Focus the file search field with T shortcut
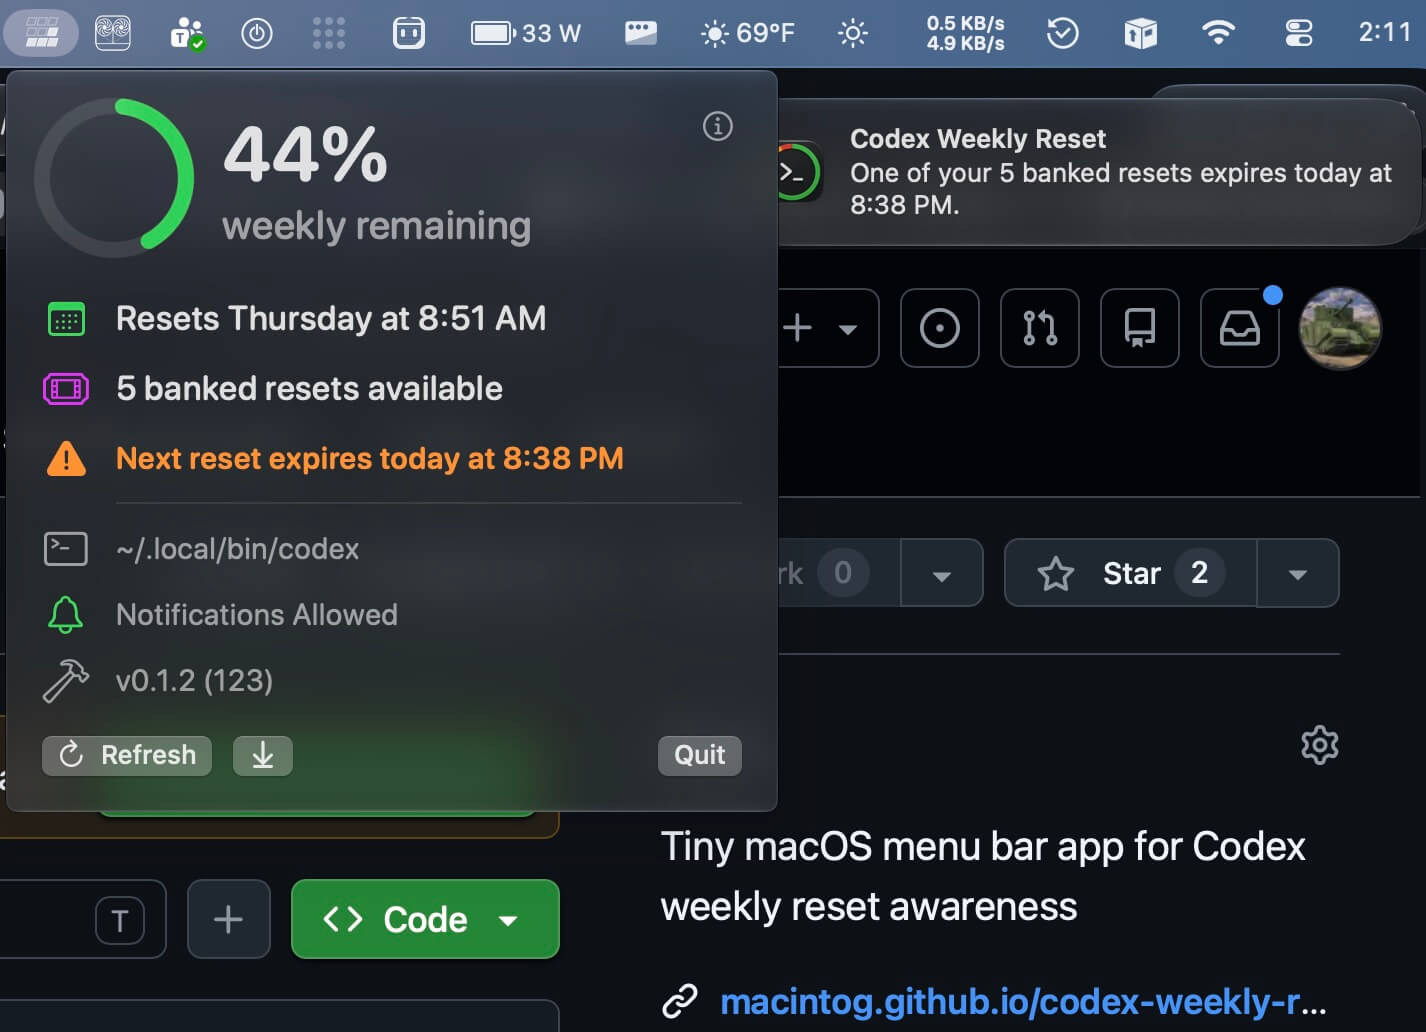This screenshot has height=1032, width=1426. pos(82,919)
